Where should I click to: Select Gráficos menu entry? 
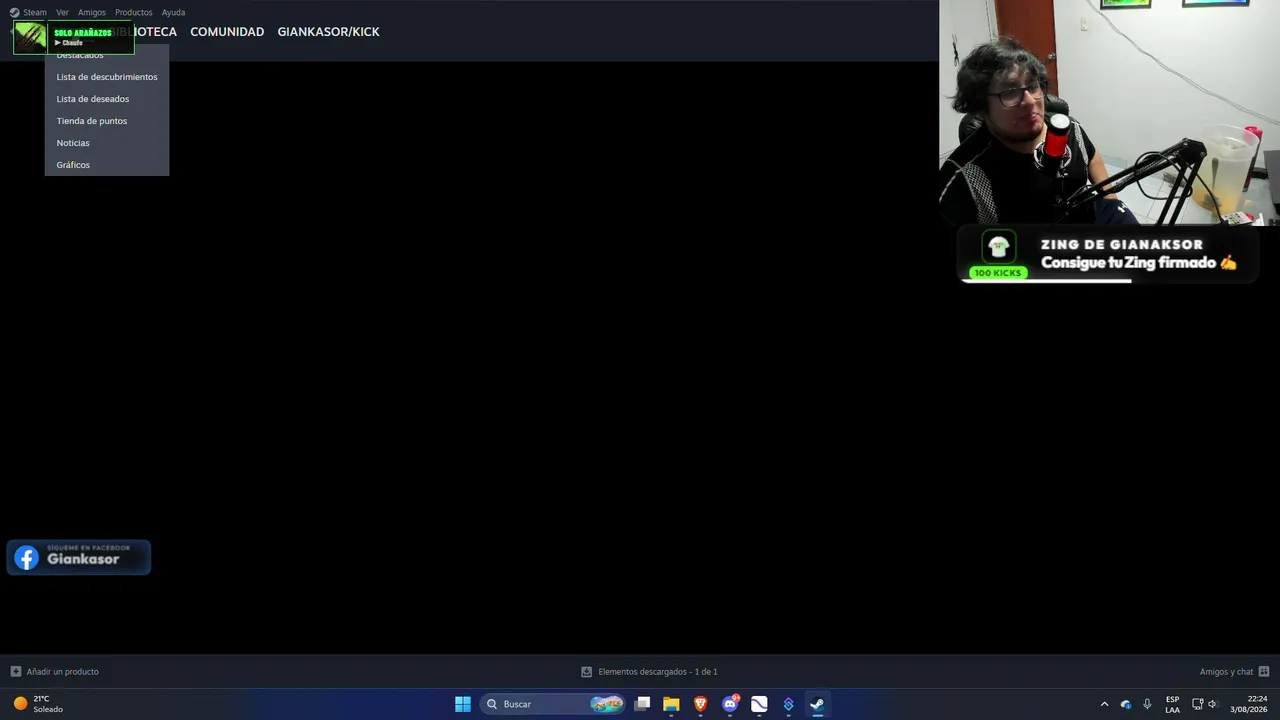click(107, 165)
